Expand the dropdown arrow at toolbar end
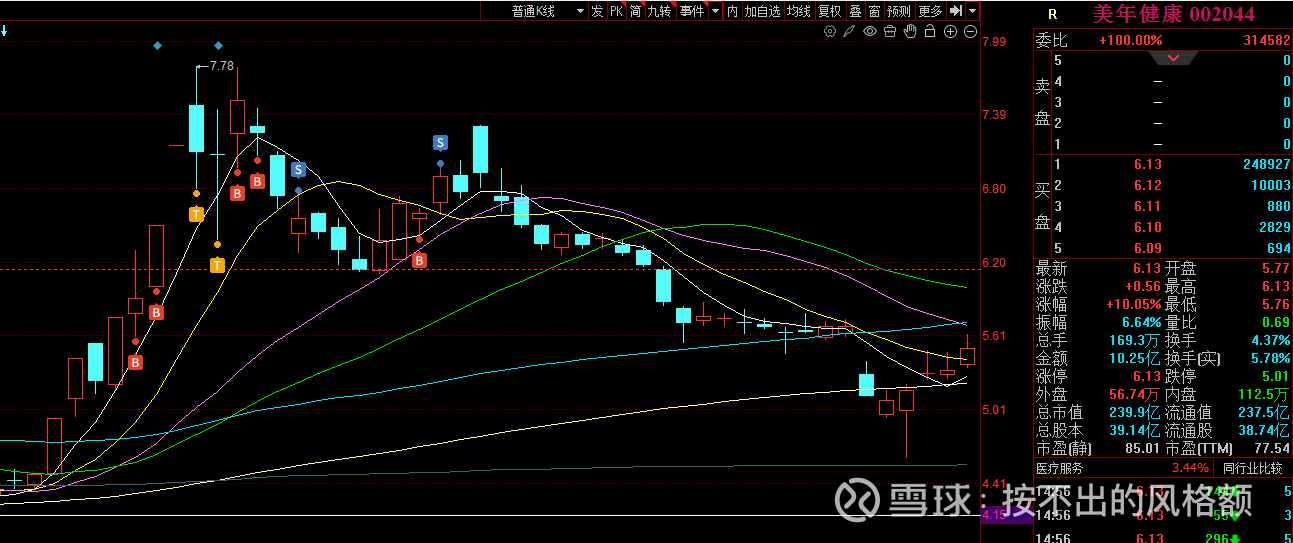This screenshot has height=543, width=1293. tap(972, 11)
